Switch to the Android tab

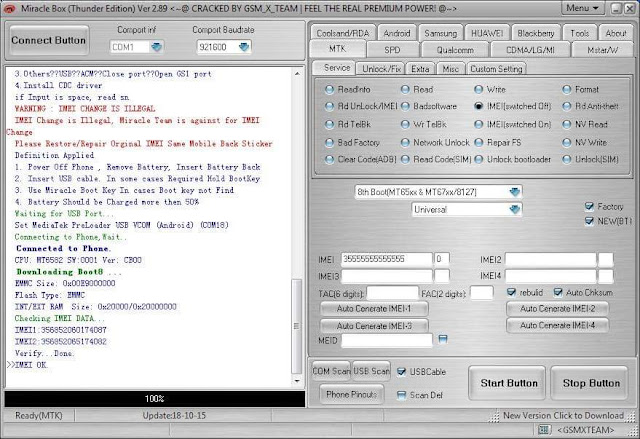pos(397,33)
